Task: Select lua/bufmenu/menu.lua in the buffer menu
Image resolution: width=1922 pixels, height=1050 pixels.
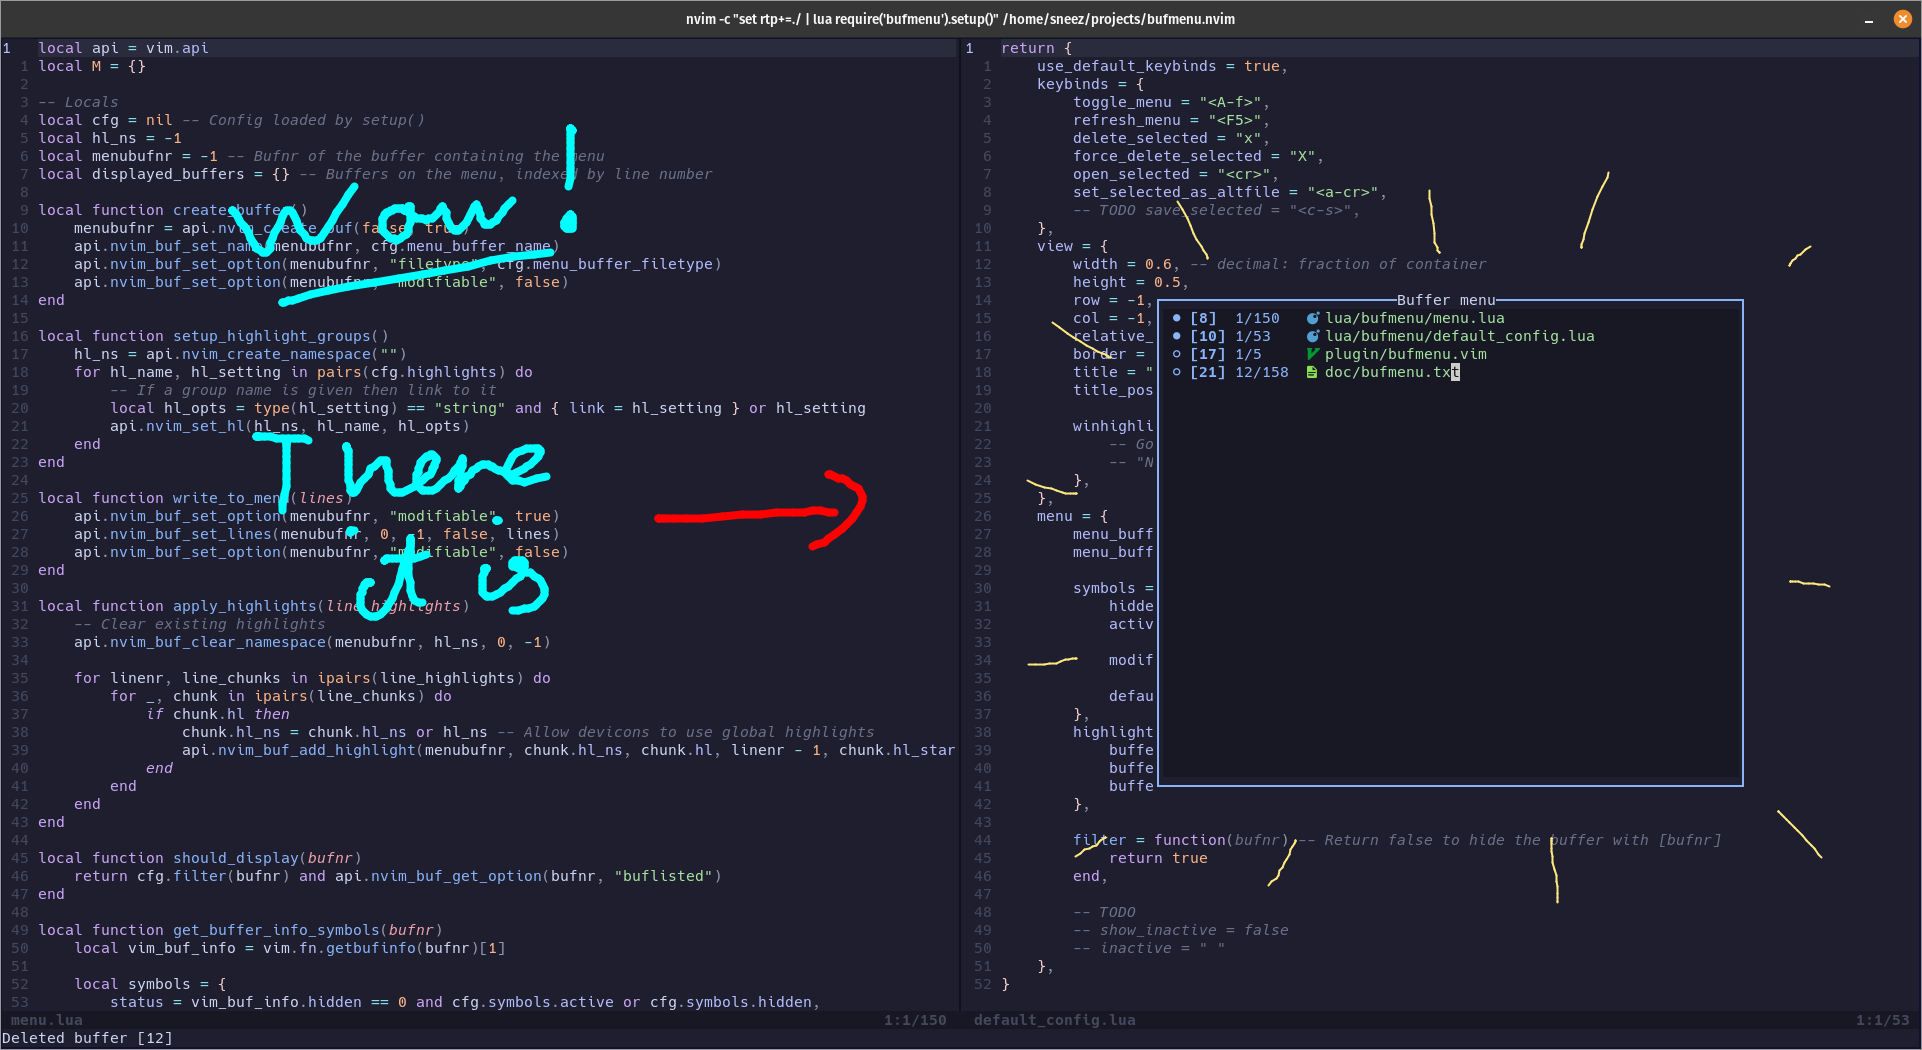Action: [1415, 318]
